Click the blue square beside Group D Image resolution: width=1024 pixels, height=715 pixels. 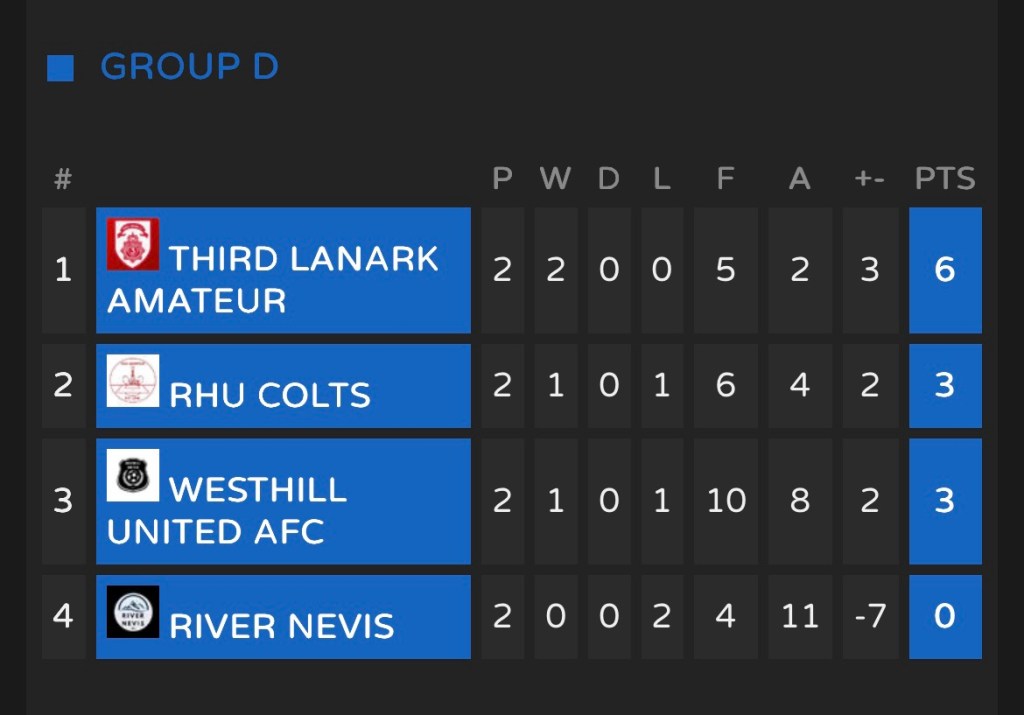click(x=61, y=68)
